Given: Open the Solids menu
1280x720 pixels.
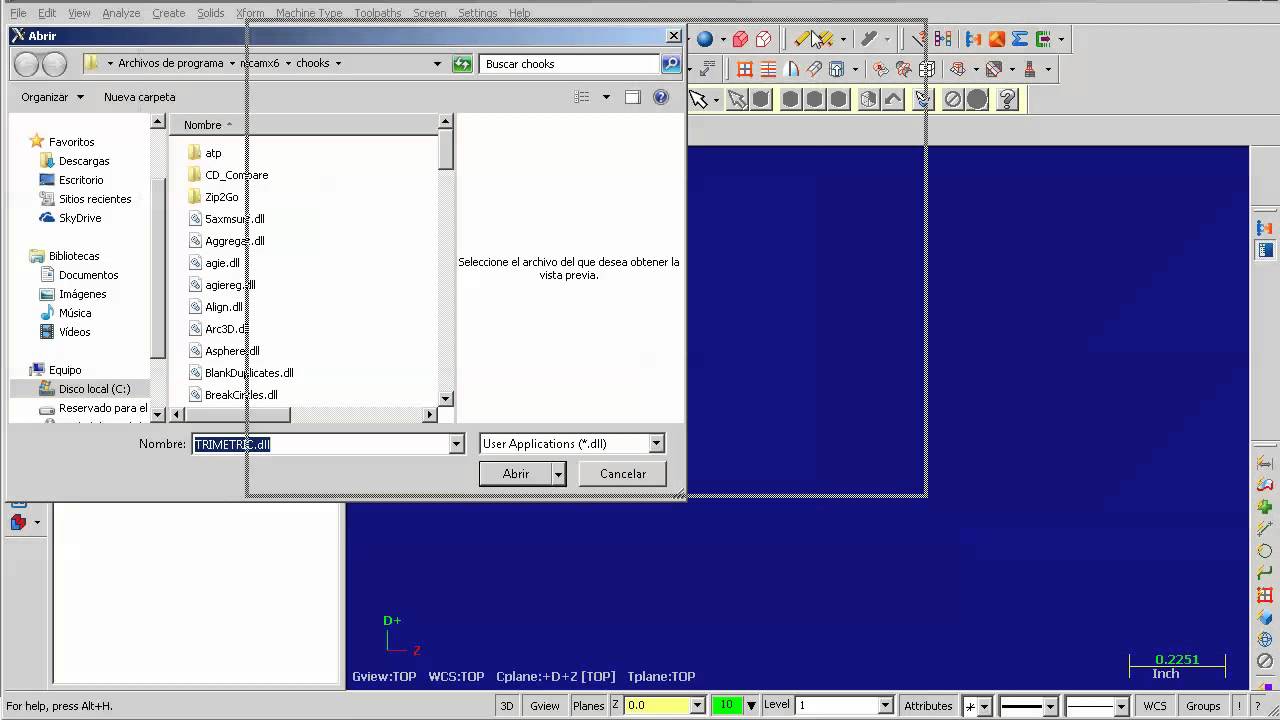Looking at the screenshot, I should (x=210, y=13).
